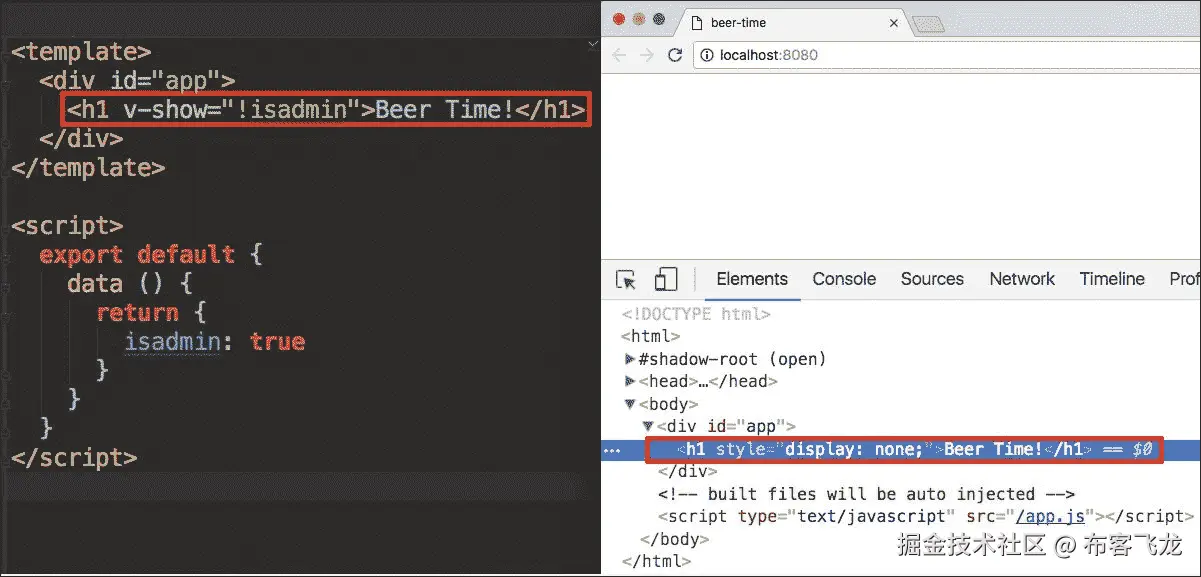Click the yellow minimize window button

(x=638, y=18)
